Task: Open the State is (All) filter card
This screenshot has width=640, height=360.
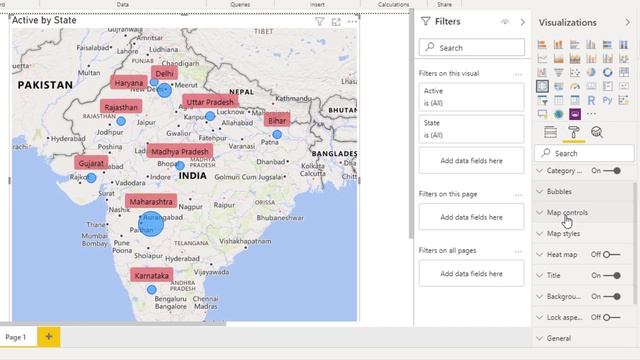Action: click(x=471, y=129)
